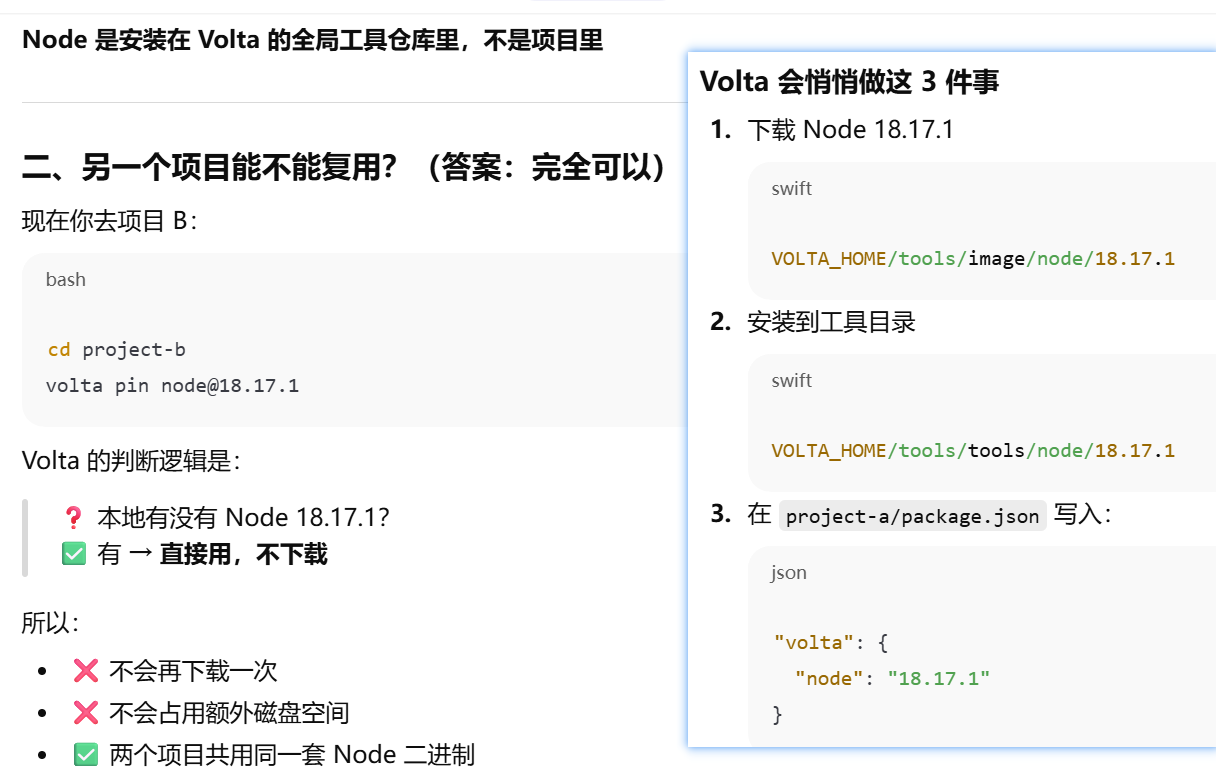Click the code line "volta pin node@18.17.1"

point(172,385)
